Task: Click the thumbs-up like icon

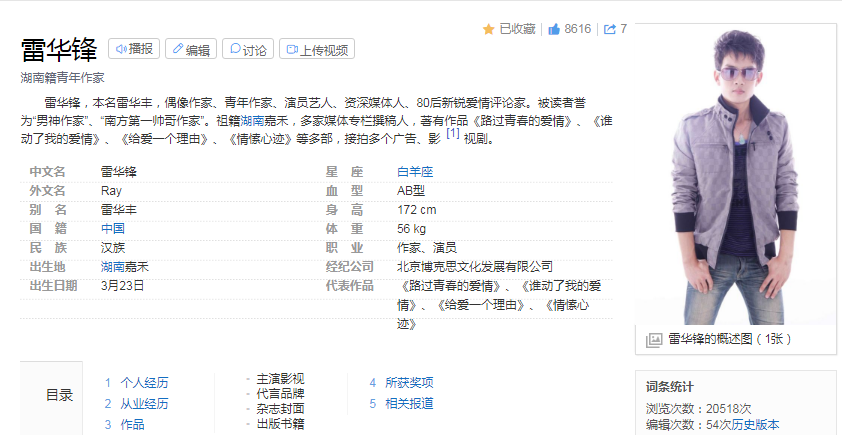Action: [x=553, y=29]
